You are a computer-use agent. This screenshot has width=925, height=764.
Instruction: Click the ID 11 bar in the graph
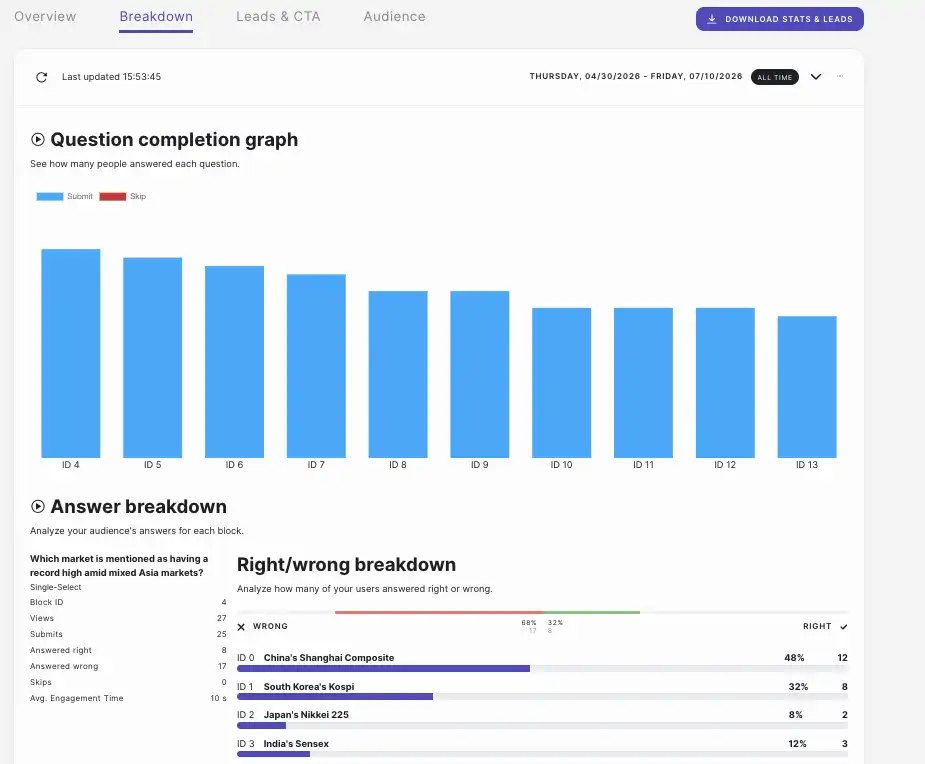click(644, 383)
